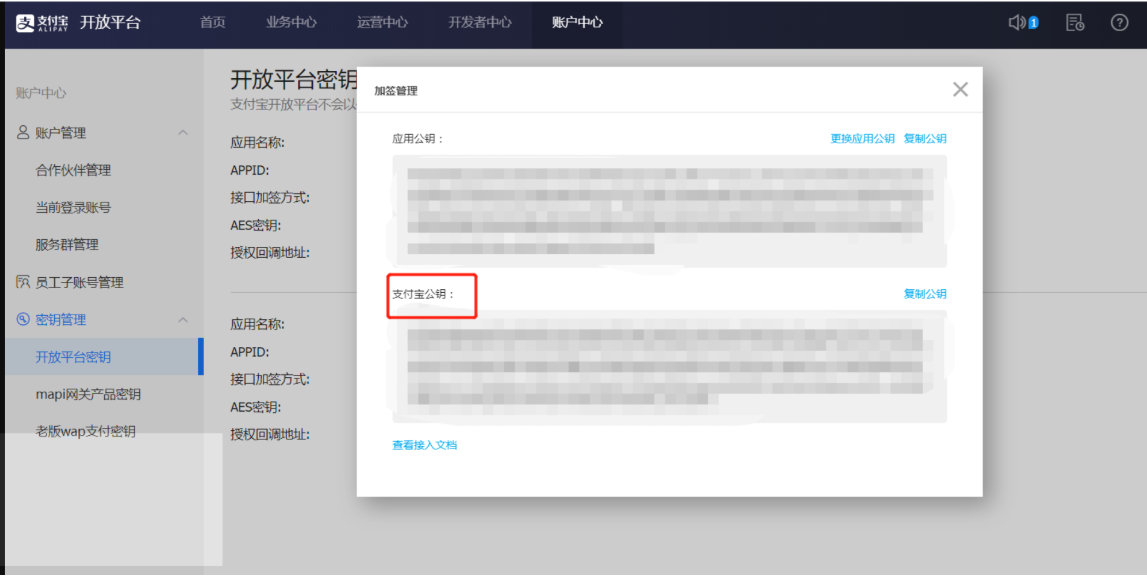Click the 支付宝公钥 key text box
This screenshot has height=576, width=1147.
[x=669, y=366]
